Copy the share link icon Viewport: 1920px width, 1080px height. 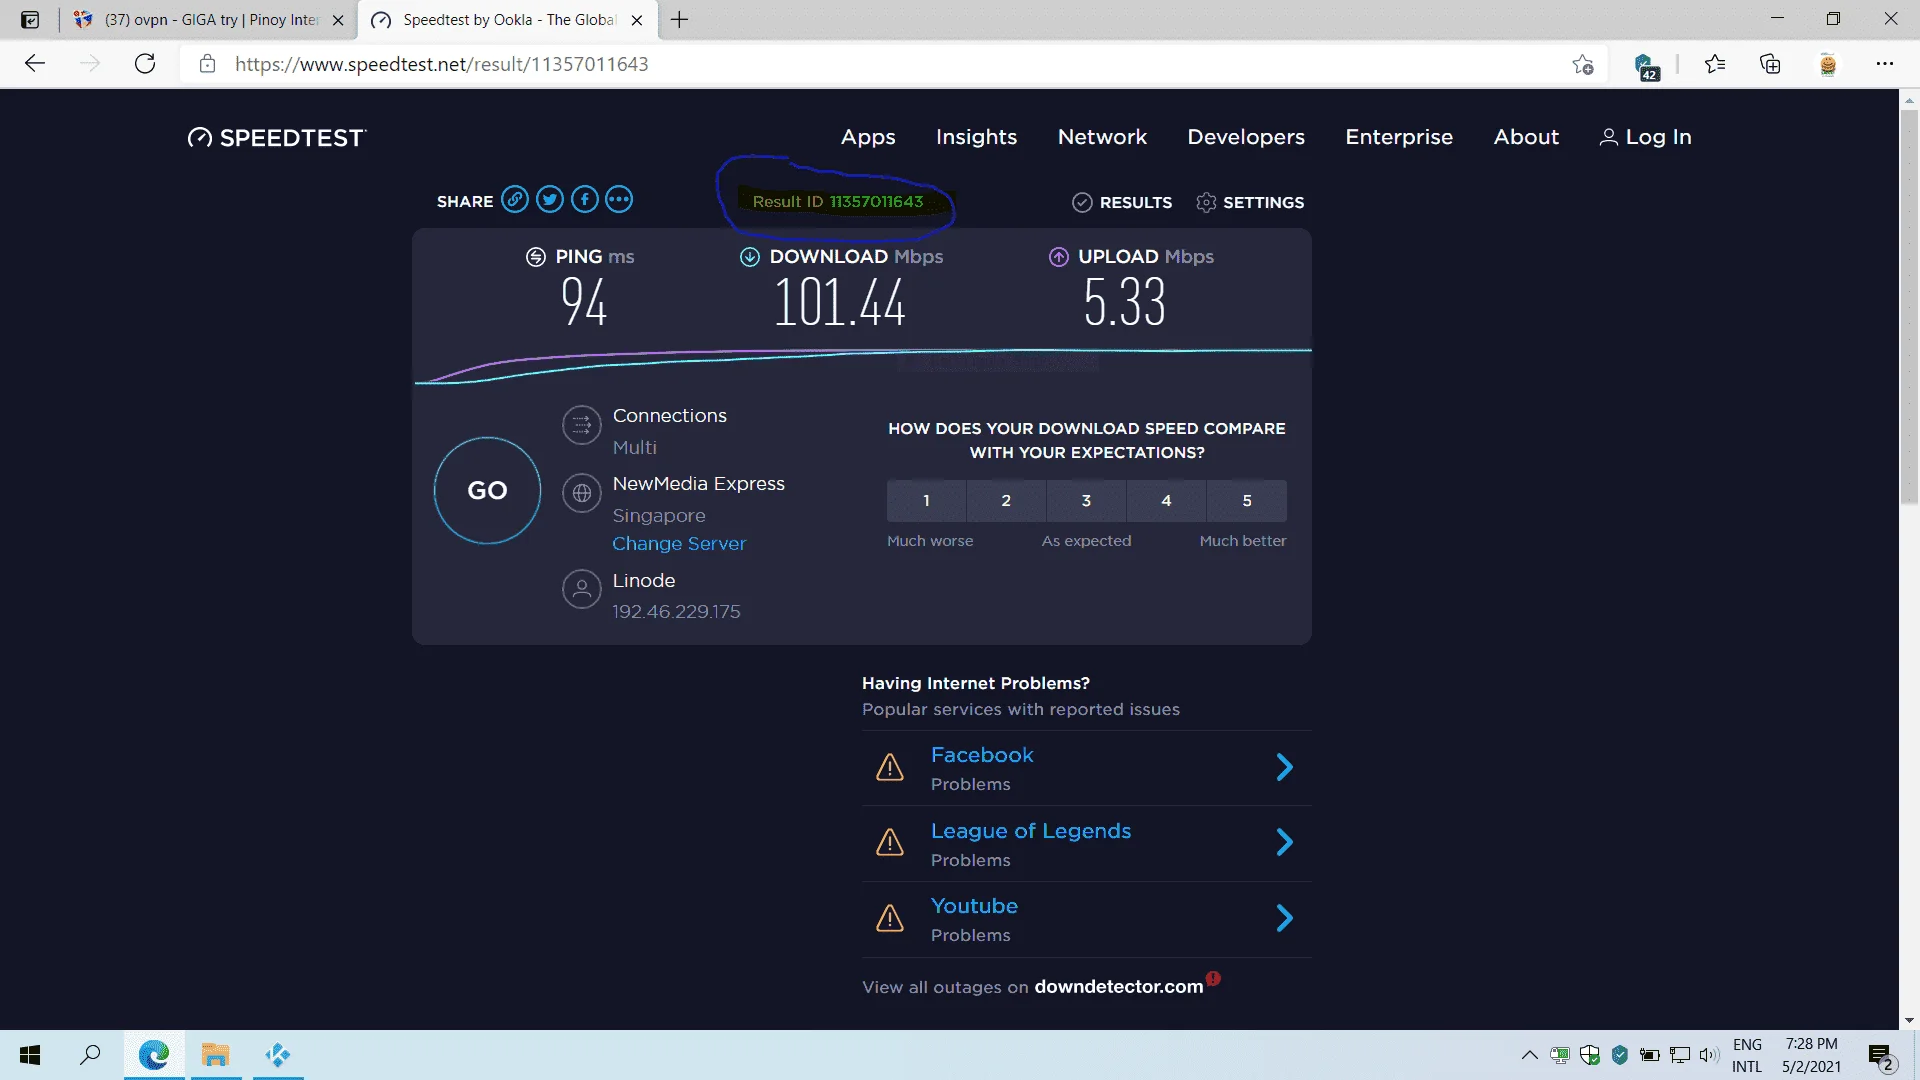click(515, 200)
